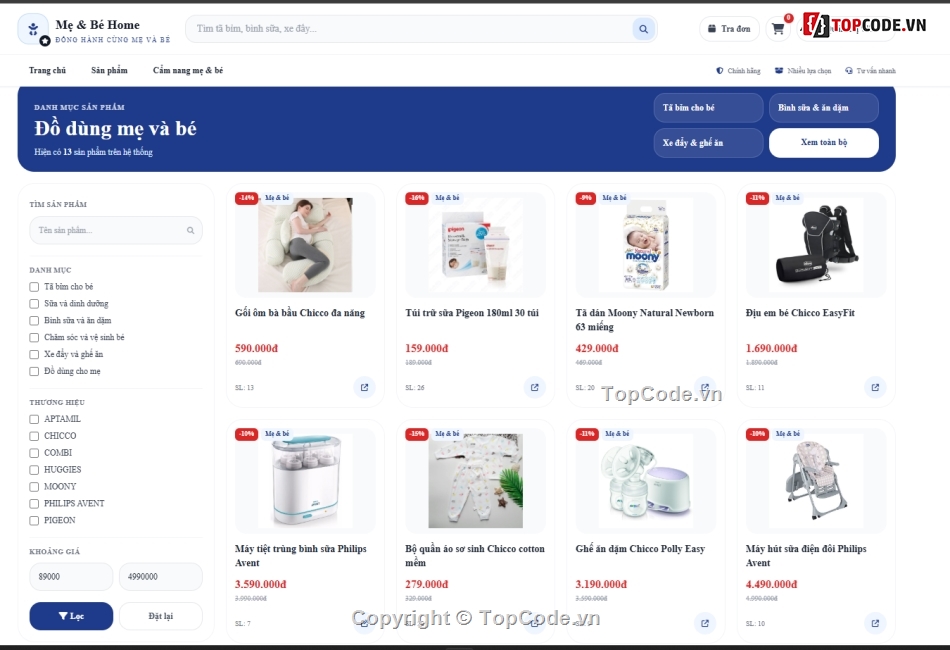Open Gối ôm bà bầu Chicco product image
This screenshot has height=650, width=950.
(x=305, y=245)
